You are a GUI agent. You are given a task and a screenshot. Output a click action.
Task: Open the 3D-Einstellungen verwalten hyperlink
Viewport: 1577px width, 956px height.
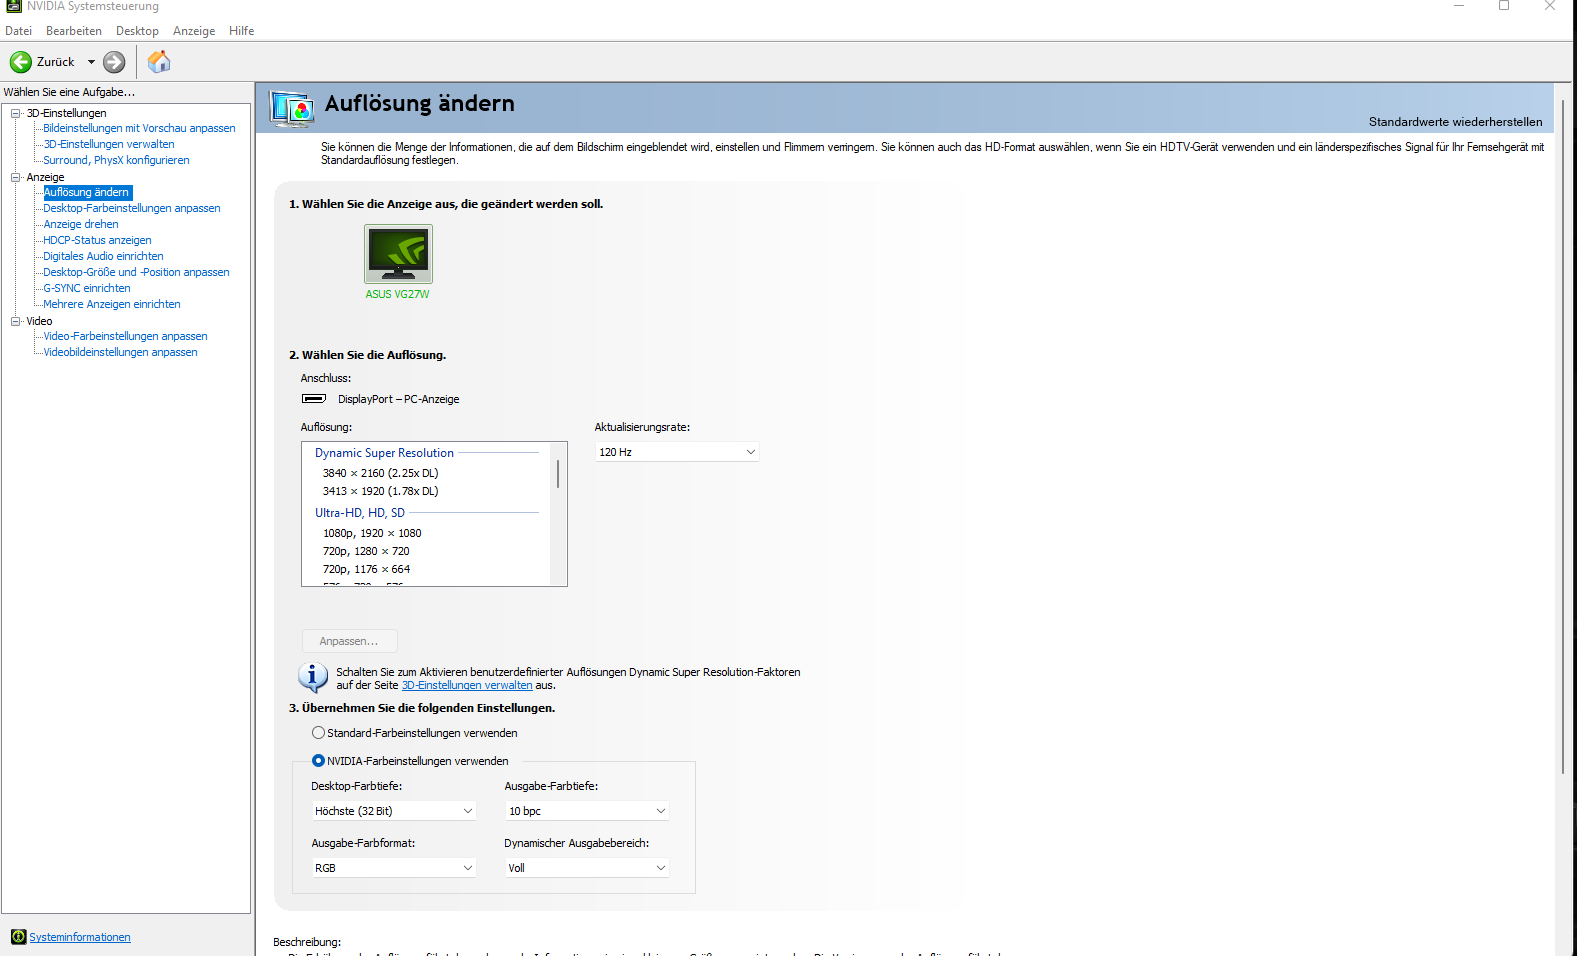467,685
